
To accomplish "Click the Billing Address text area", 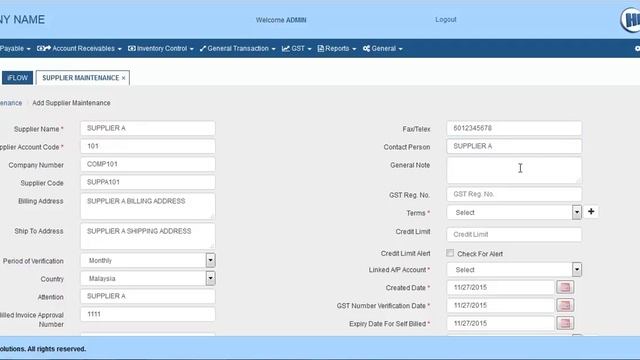I will [x=148, y=206].
